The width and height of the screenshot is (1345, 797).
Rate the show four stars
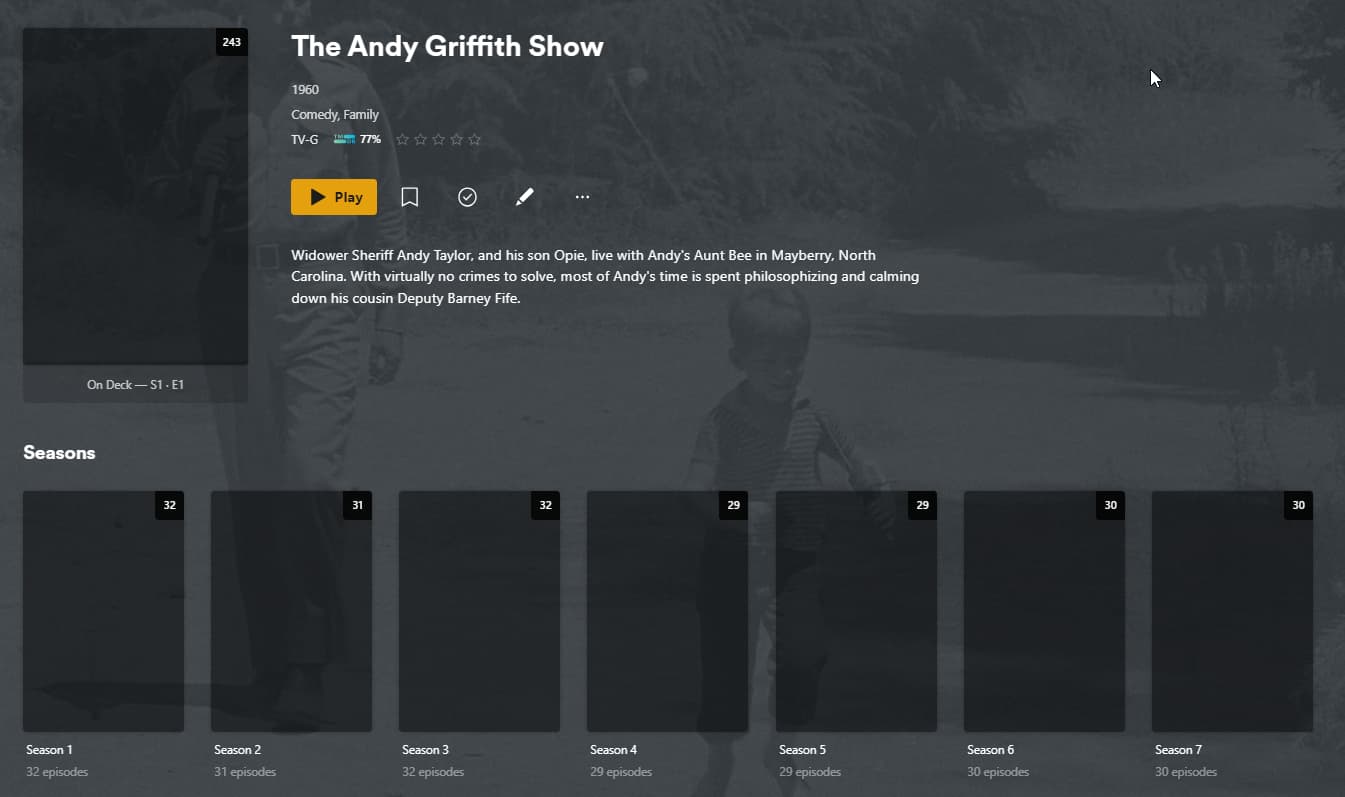(456, 140)
